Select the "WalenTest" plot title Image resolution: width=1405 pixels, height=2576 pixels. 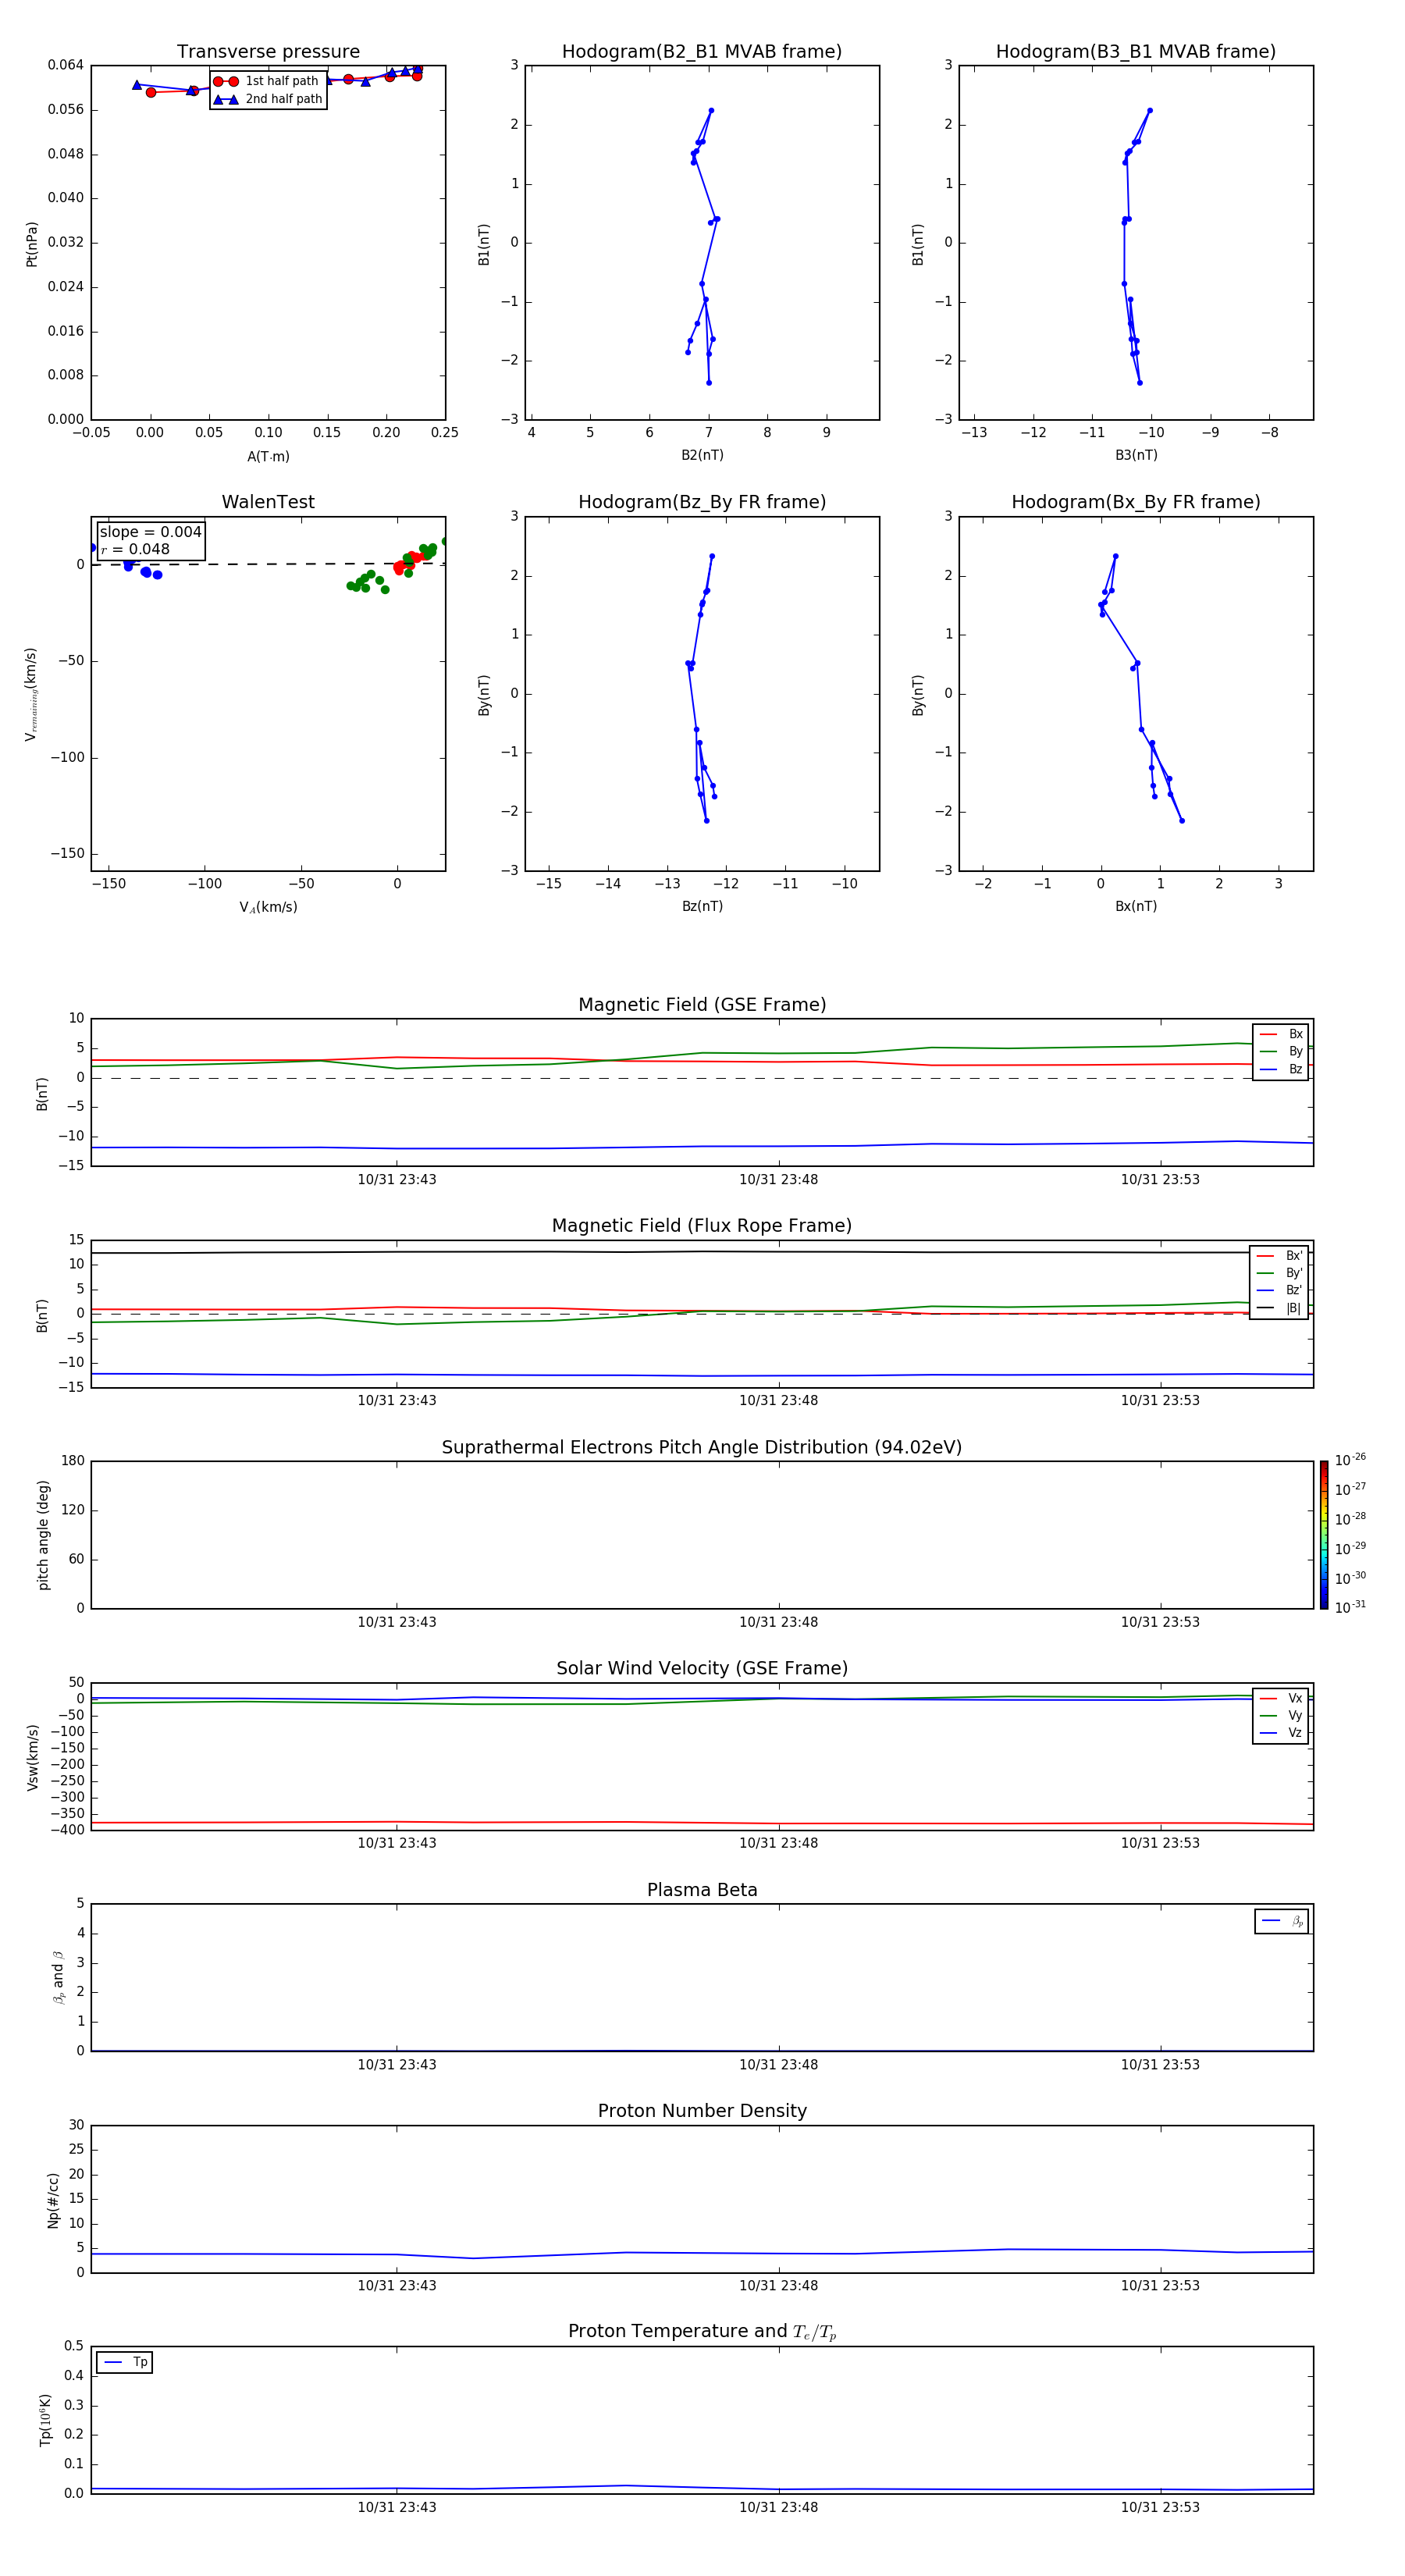point(268,502)
